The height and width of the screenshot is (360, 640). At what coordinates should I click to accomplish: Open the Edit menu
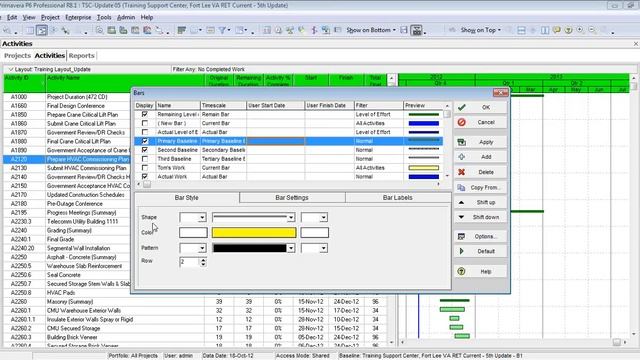pyautogui.click(x=12, y=18)
